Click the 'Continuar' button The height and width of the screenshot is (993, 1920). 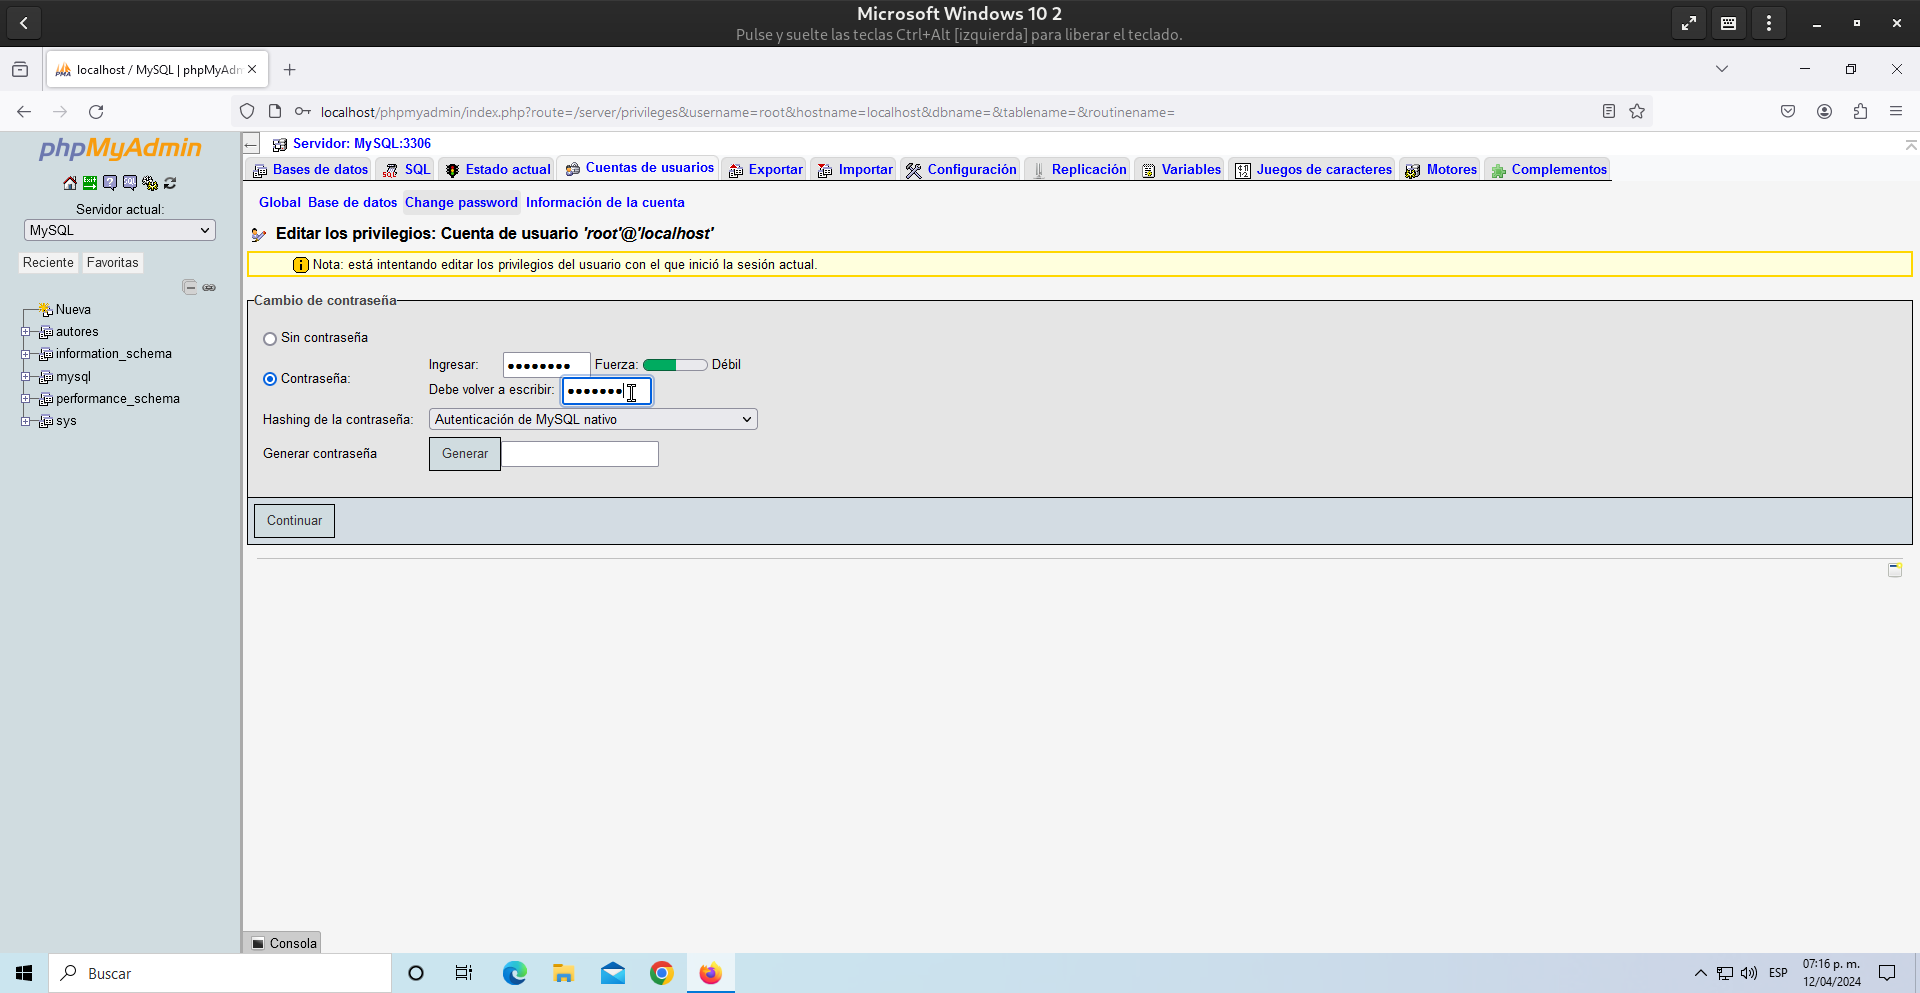click(294, 521)
